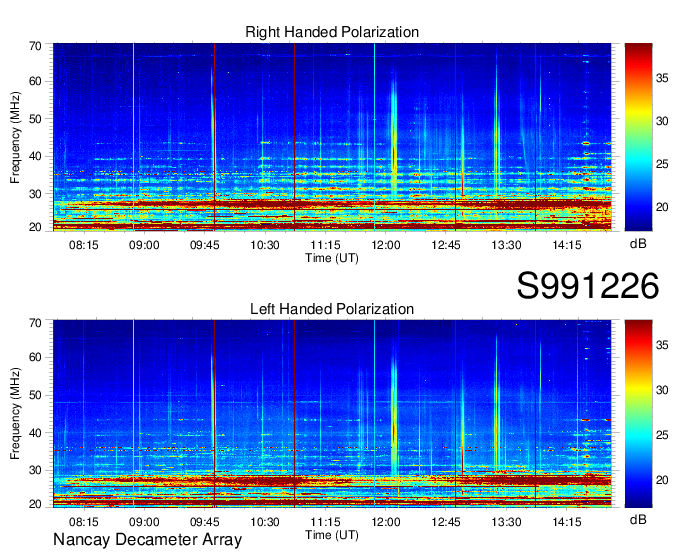Click the 30 MHz tick on the lower plot
This screenshot has height=552, width=680.
tap(35, 470)
